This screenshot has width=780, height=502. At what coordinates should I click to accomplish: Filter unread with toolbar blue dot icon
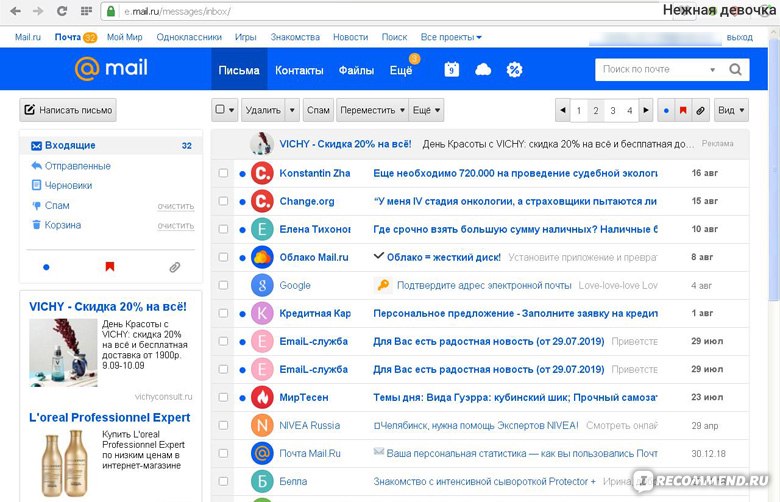tap(666, 110)
